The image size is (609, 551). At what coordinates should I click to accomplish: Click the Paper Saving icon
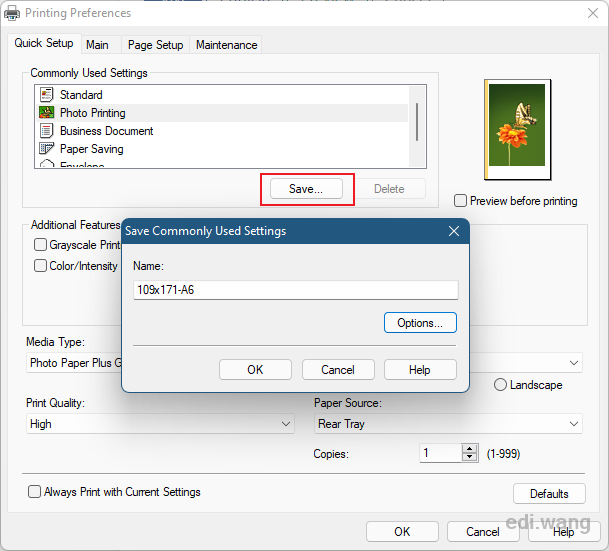point(47,149)
